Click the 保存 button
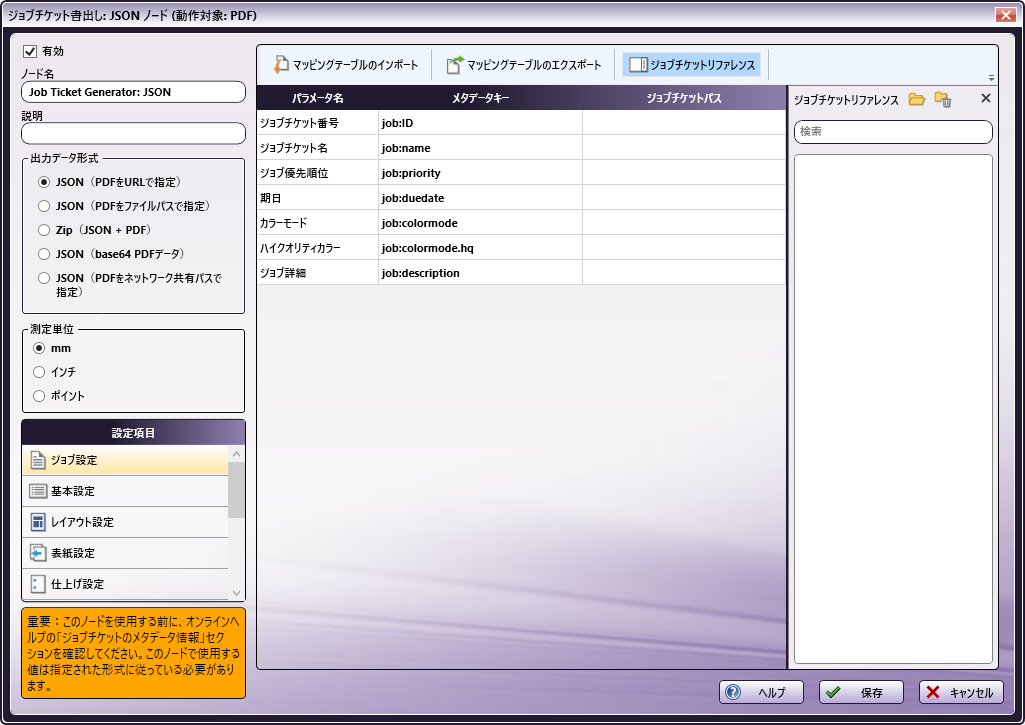 (x=861, y=692)
